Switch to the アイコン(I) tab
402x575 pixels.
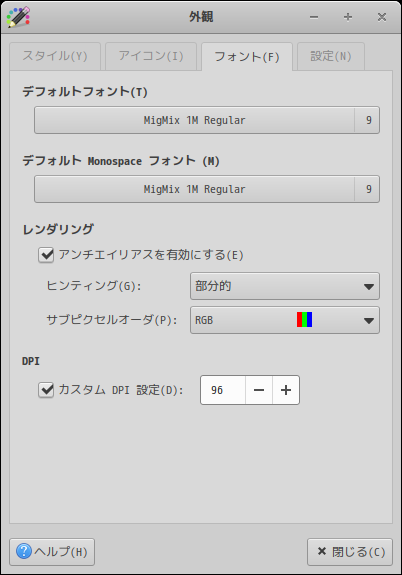(x=151, y=56)
